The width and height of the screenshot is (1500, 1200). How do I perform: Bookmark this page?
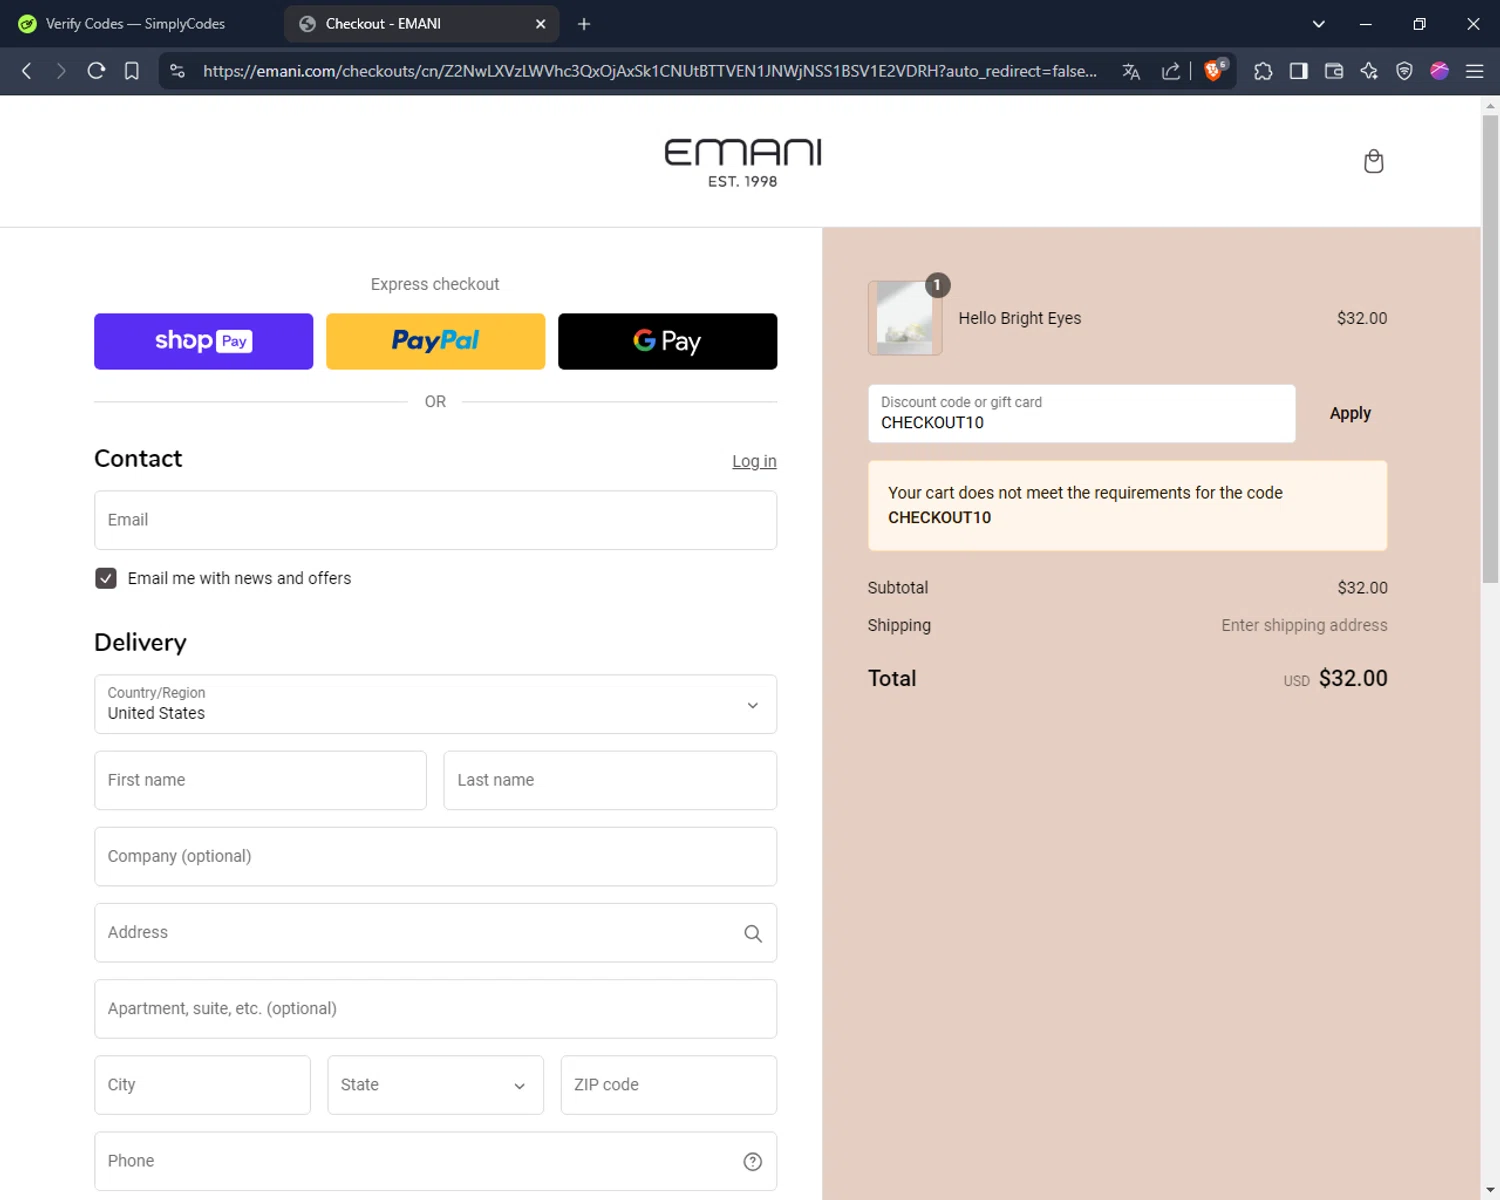pyautogui.click(x=131, y=71)
